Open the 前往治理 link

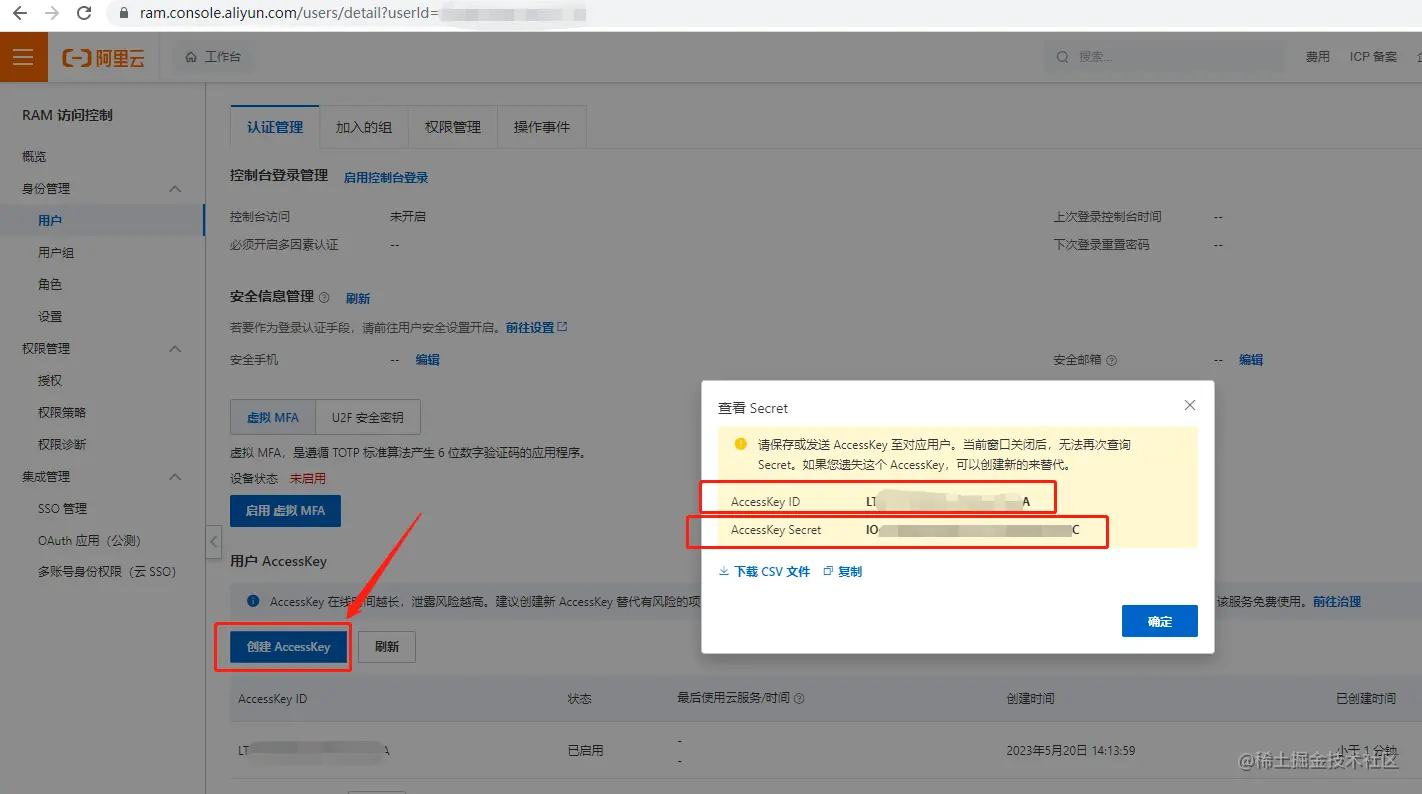pos(1337,602)
